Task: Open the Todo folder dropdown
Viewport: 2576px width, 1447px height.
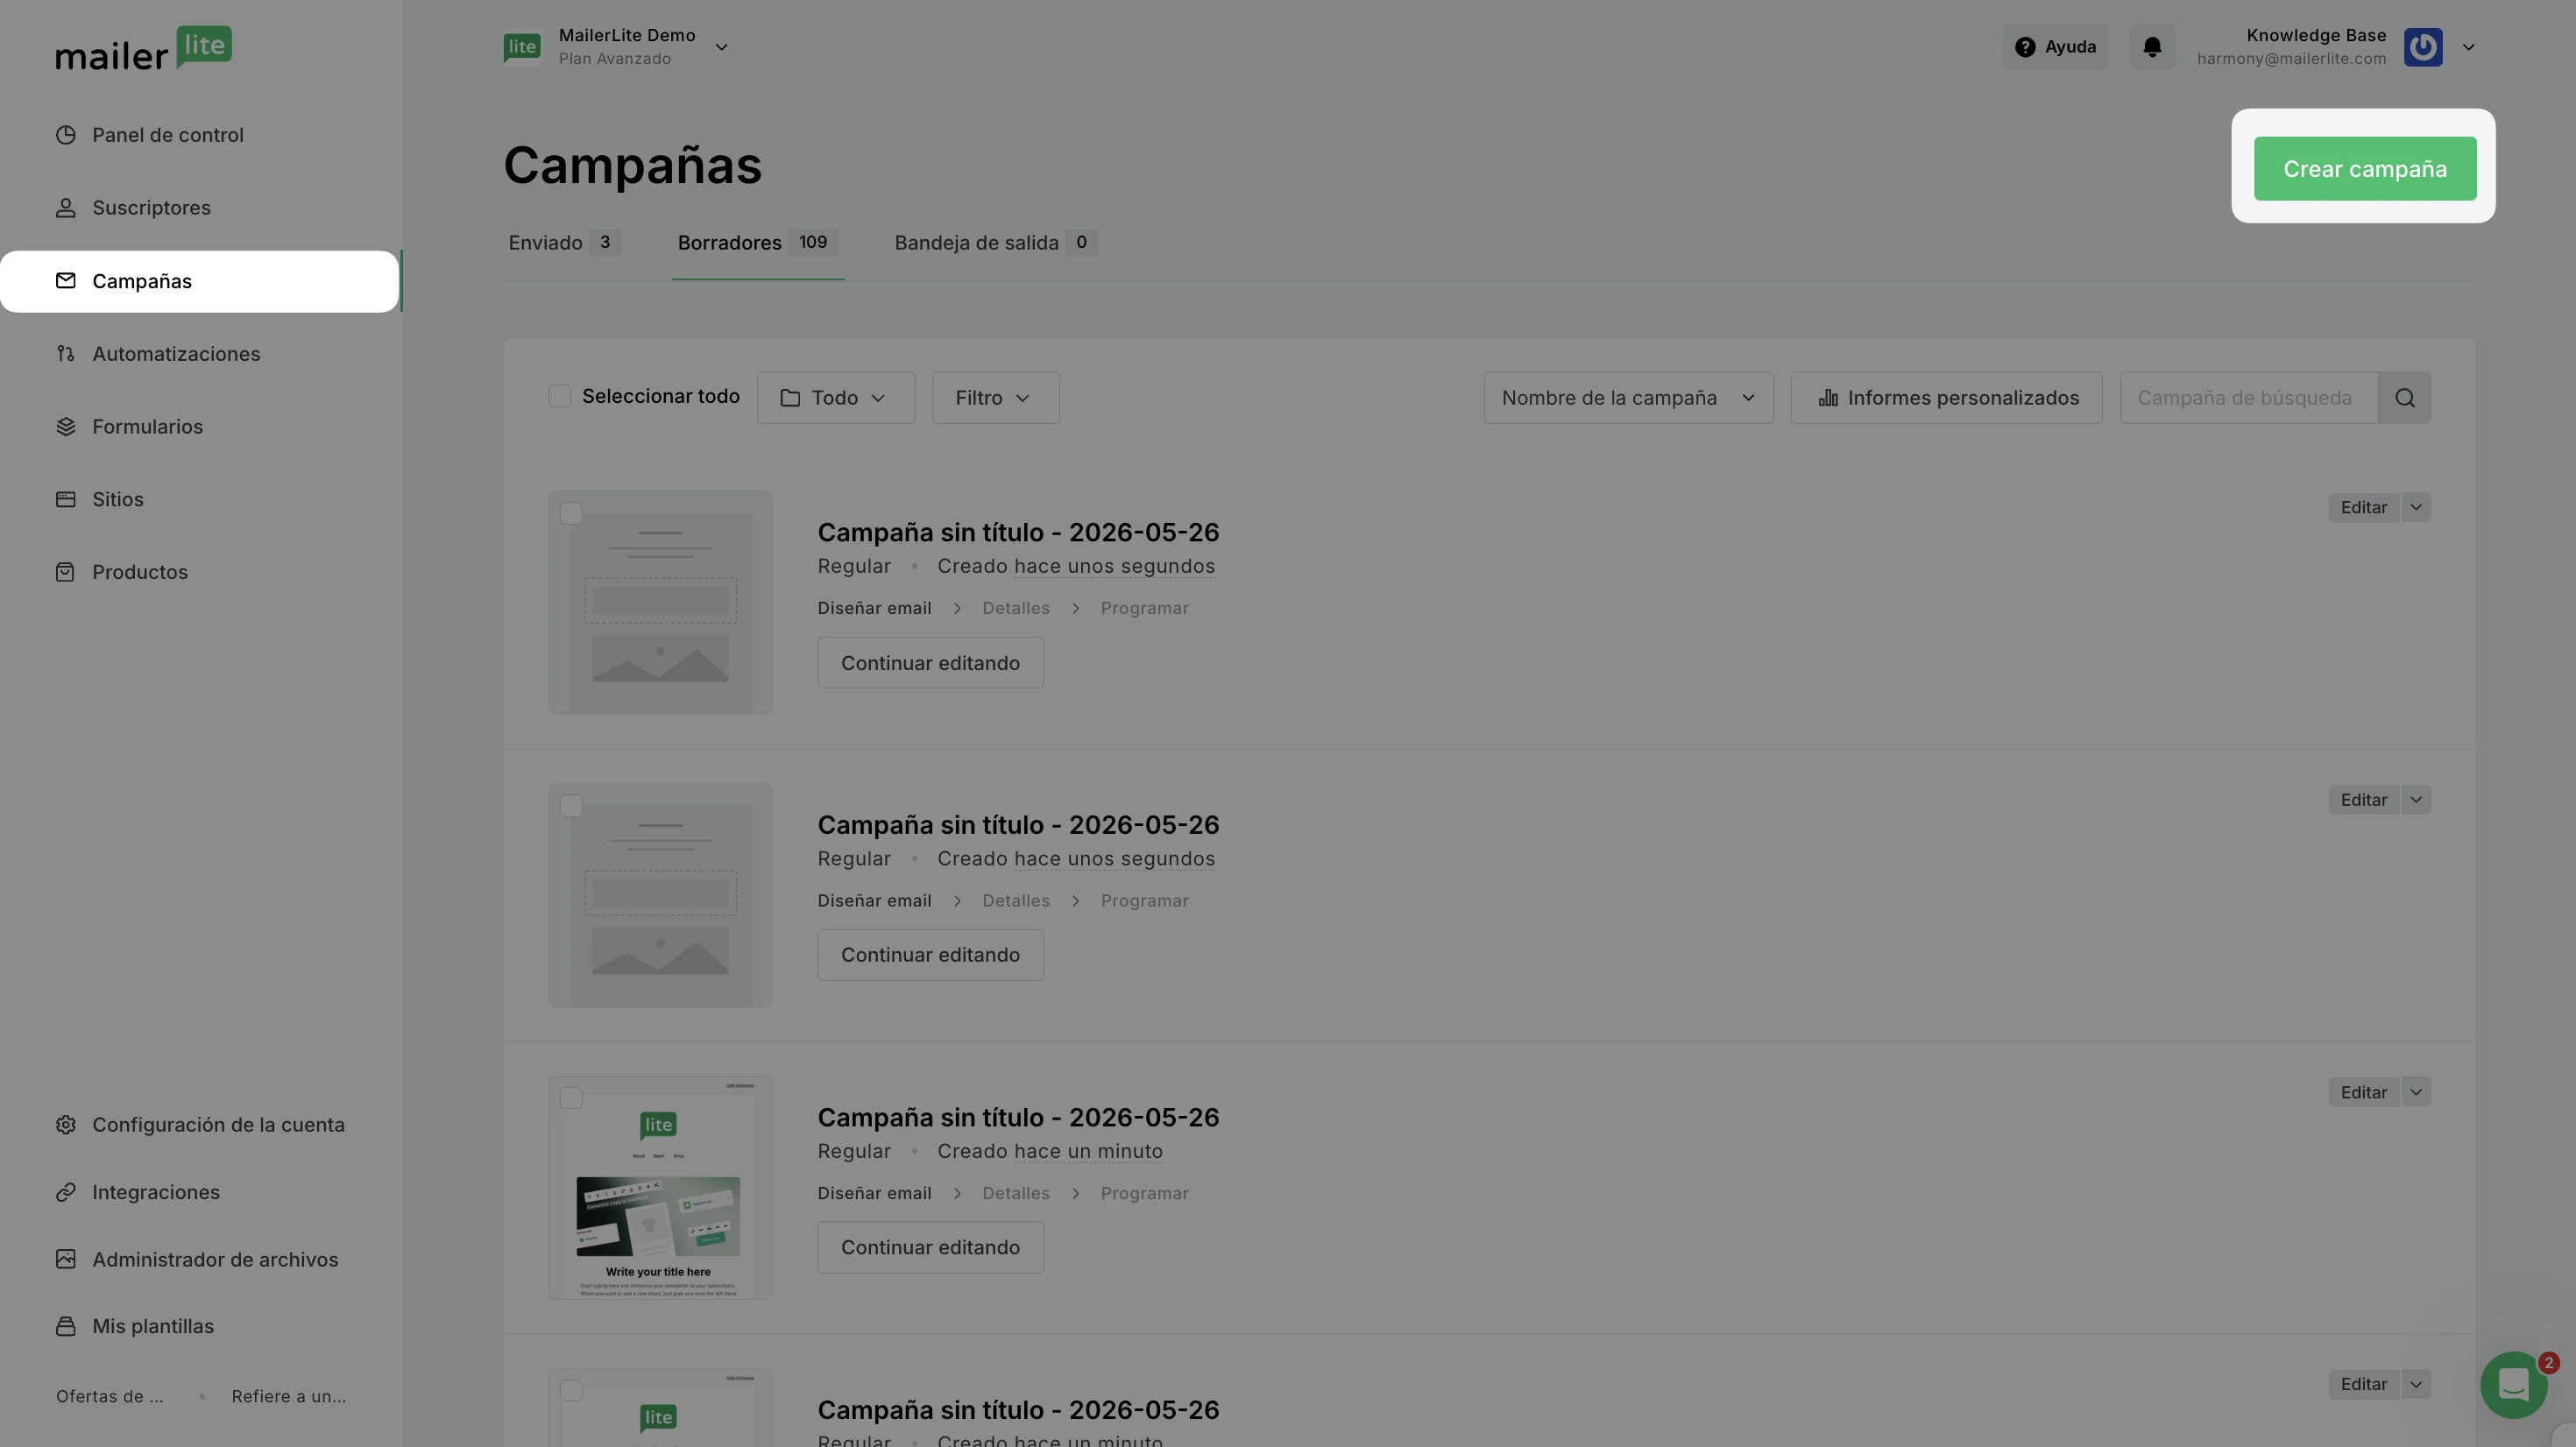Action: [836, 398]
